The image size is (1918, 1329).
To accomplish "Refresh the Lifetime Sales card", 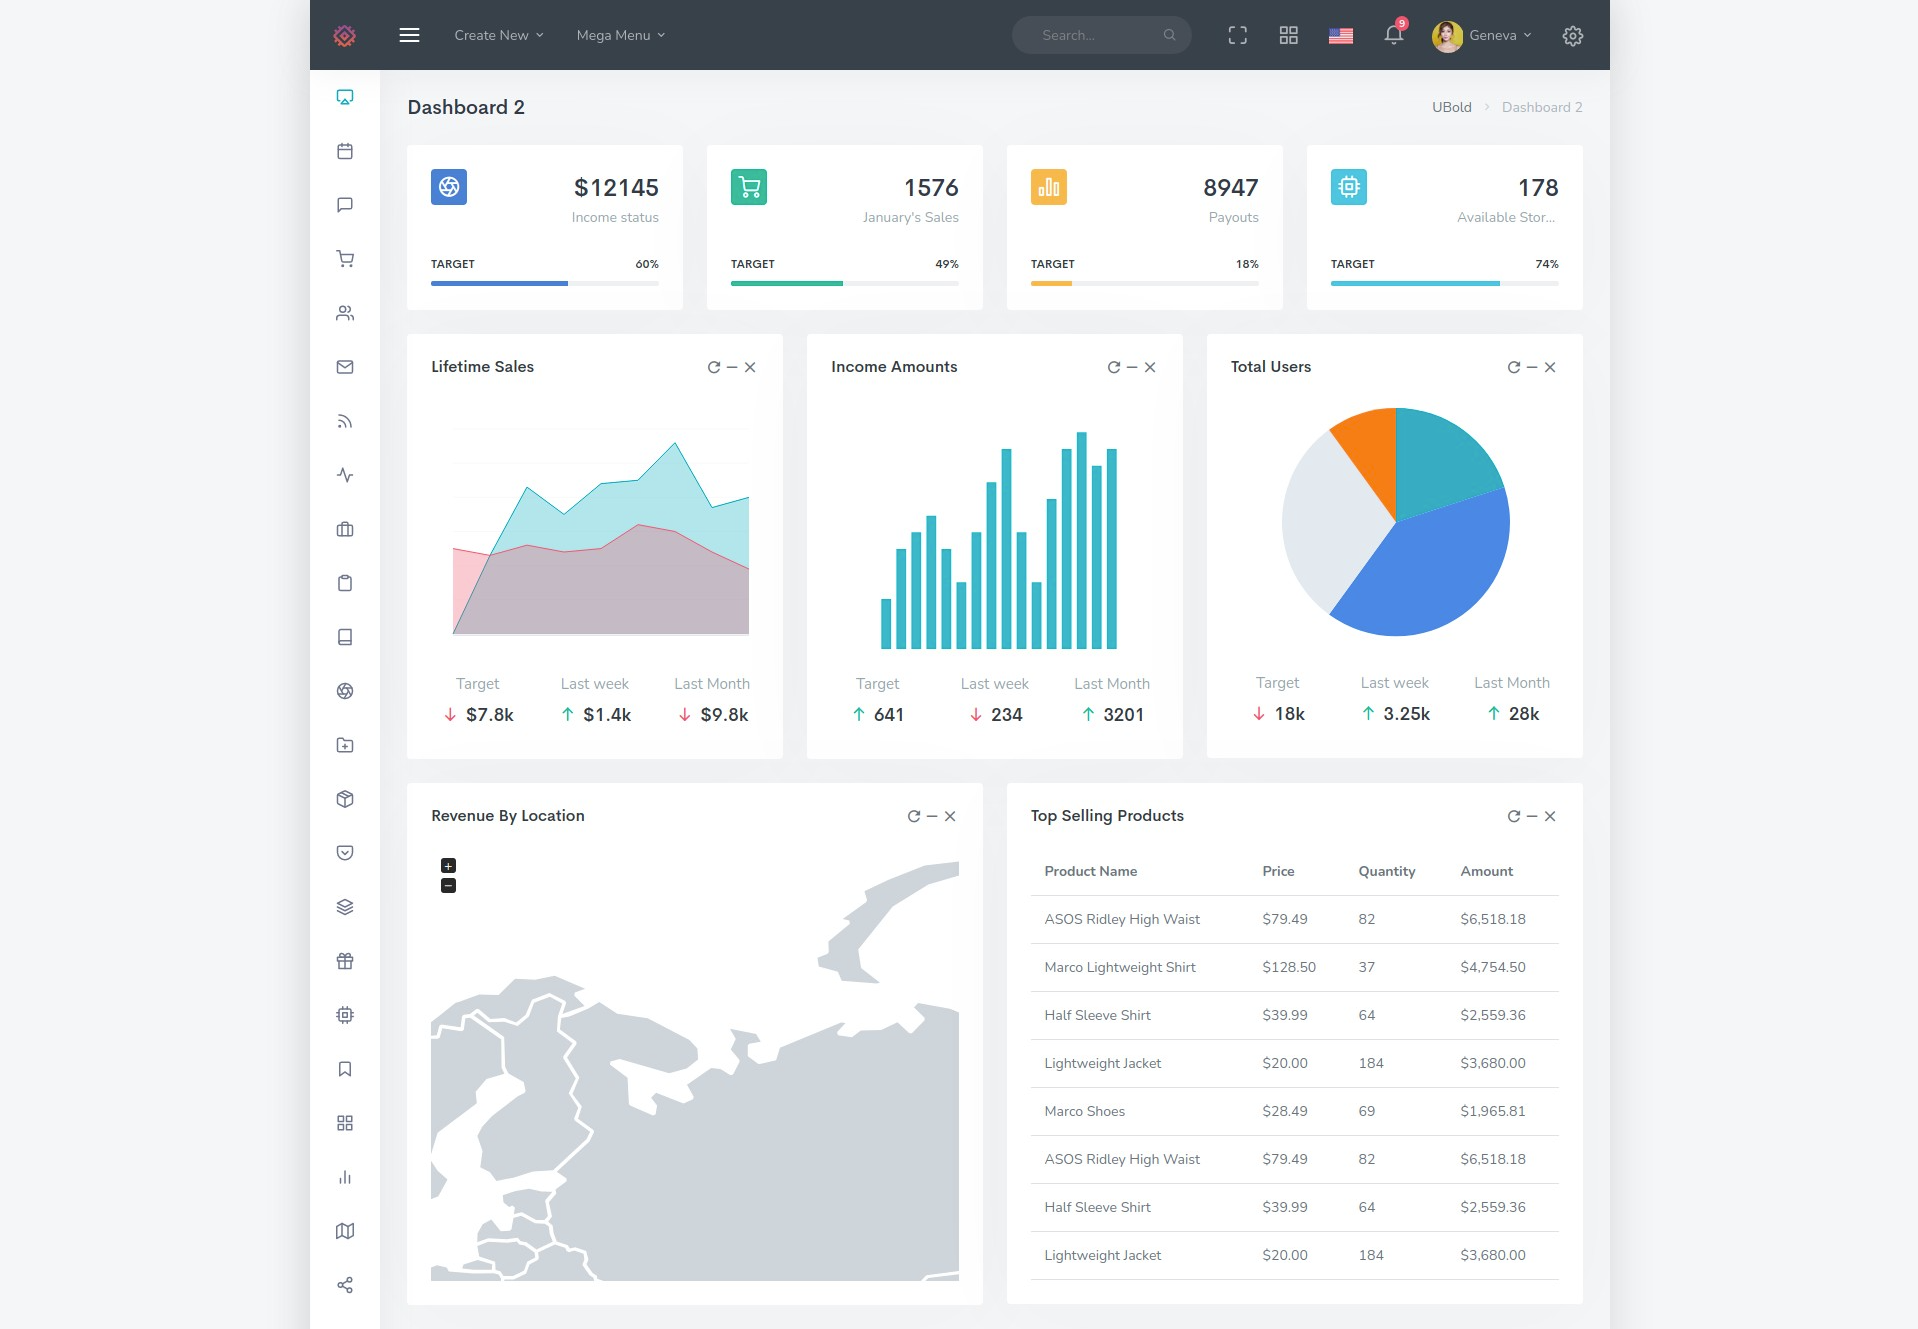I will pos(714,367).
